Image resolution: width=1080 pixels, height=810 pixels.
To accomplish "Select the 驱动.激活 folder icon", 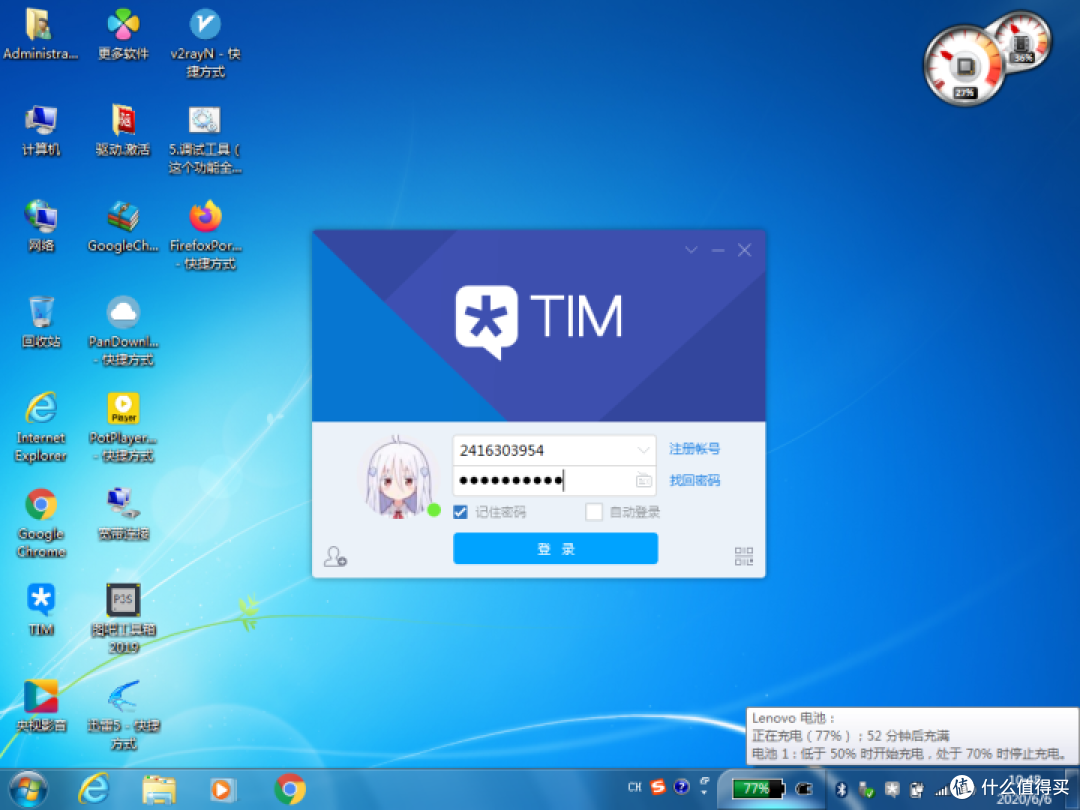I will [123, 130].
